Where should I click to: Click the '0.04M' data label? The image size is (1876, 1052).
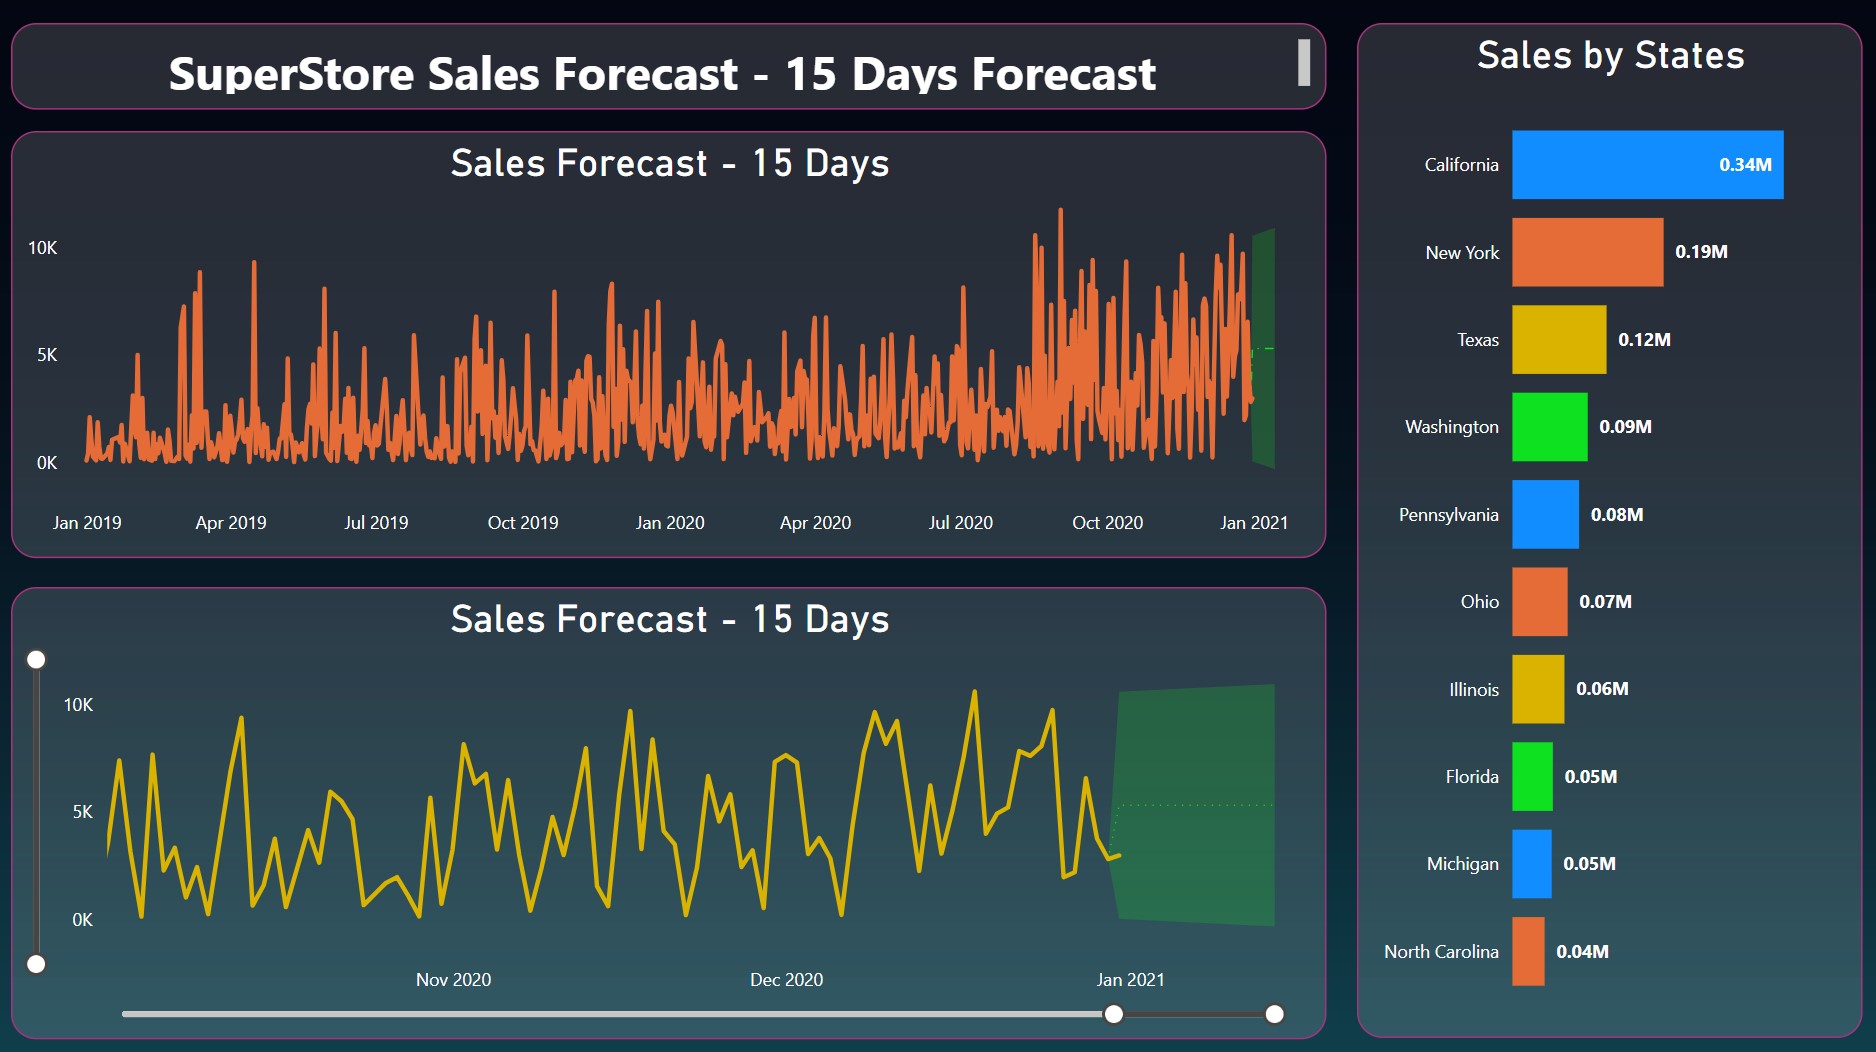pos(1582,952)
